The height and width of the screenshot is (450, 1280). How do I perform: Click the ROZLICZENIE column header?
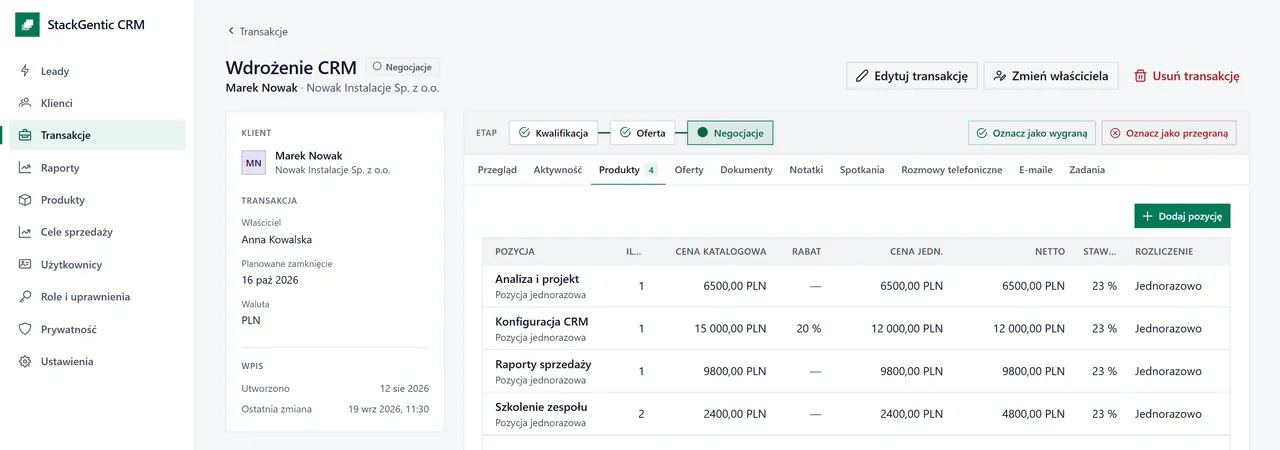(1164, 252)
